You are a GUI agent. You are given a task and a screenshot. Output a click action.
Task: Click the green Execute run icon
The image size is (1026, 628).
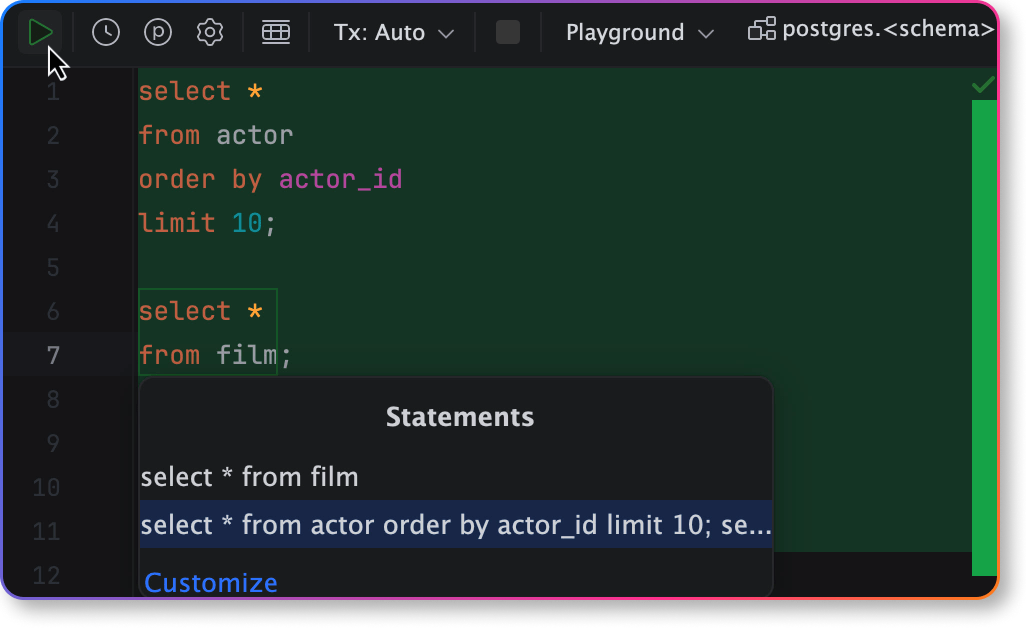coord(40,32)
